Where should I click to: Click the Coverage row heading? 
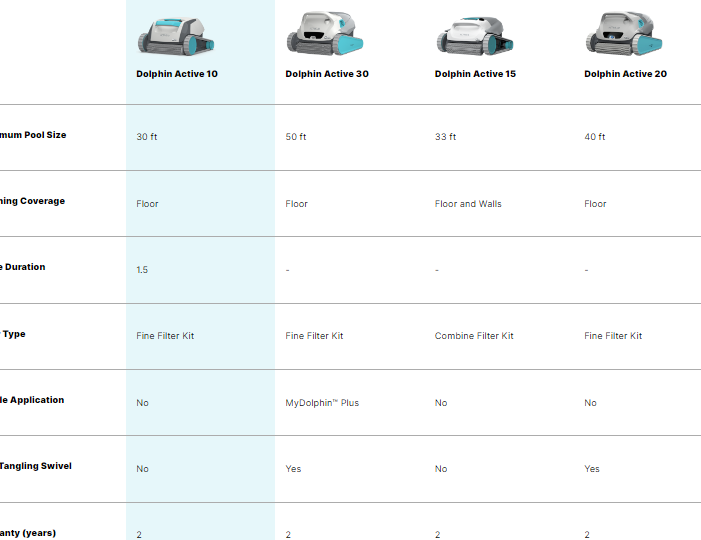click(33, 201)
